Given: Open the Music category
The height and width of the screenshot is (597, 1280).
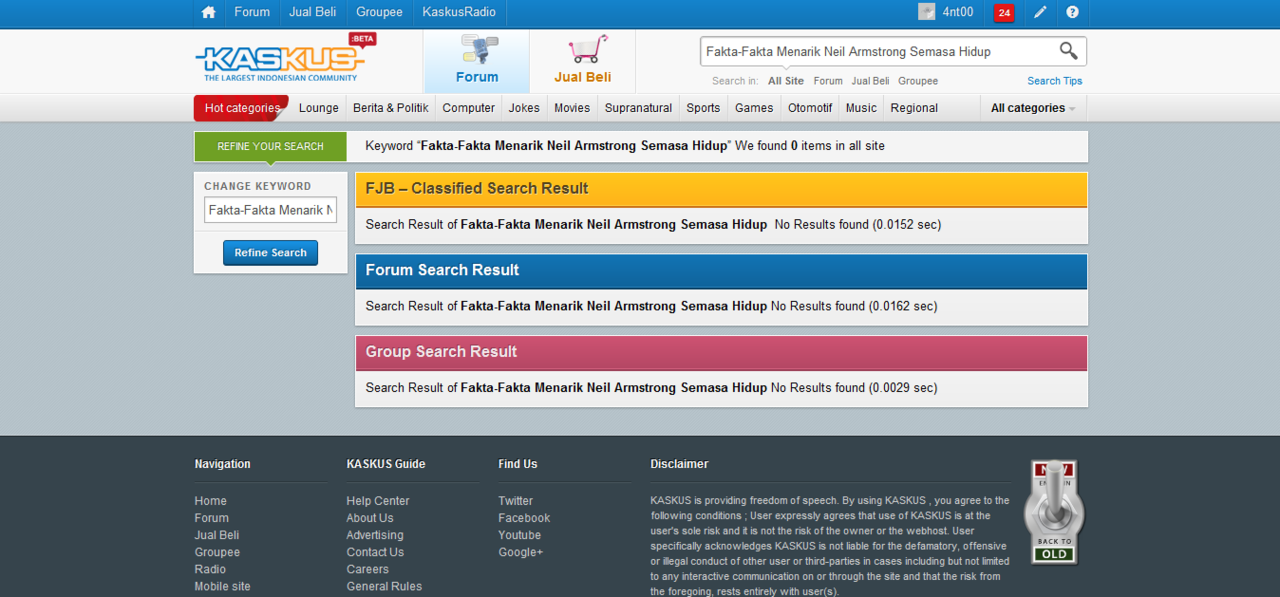Looking at the screenshot, I should [x=861, y=108].
